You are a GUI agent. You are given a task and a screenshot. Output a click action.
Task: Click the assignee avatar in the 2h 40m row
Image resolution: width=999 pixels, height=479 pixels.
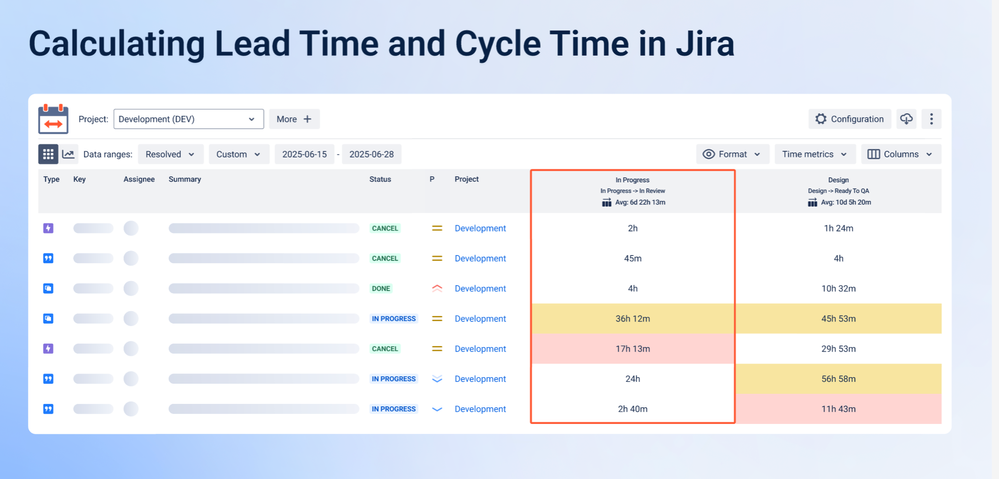tap(131, 409)
